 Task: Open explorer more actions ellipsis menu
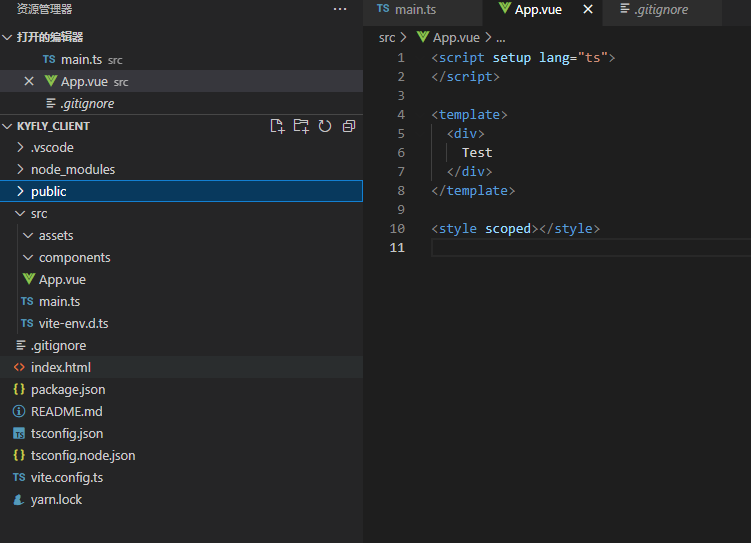click(340, 9)
